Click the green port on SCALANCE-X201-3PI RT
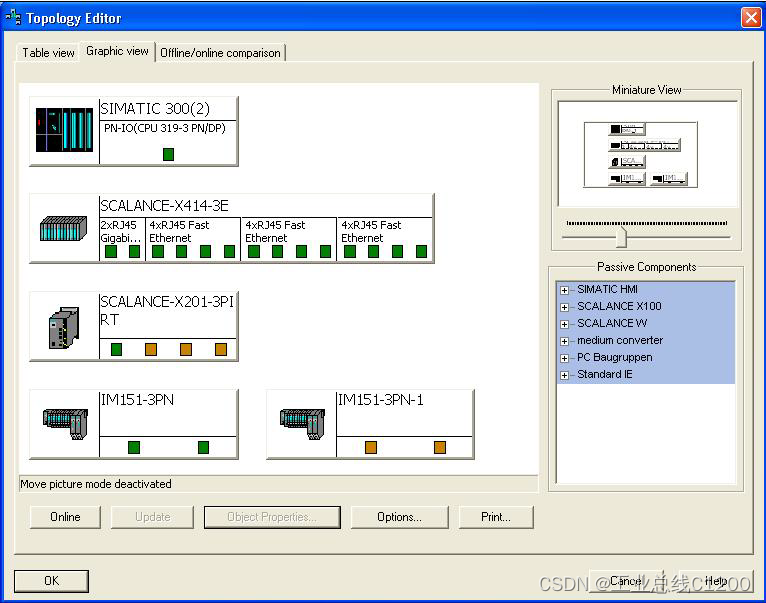Screen dimensions: 766x603 tap(116, 349)
